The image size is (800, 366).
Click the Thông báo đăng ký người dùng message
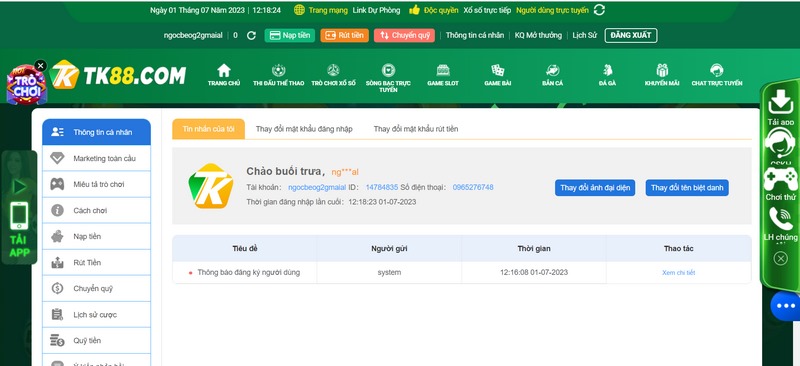coord(248,273)
